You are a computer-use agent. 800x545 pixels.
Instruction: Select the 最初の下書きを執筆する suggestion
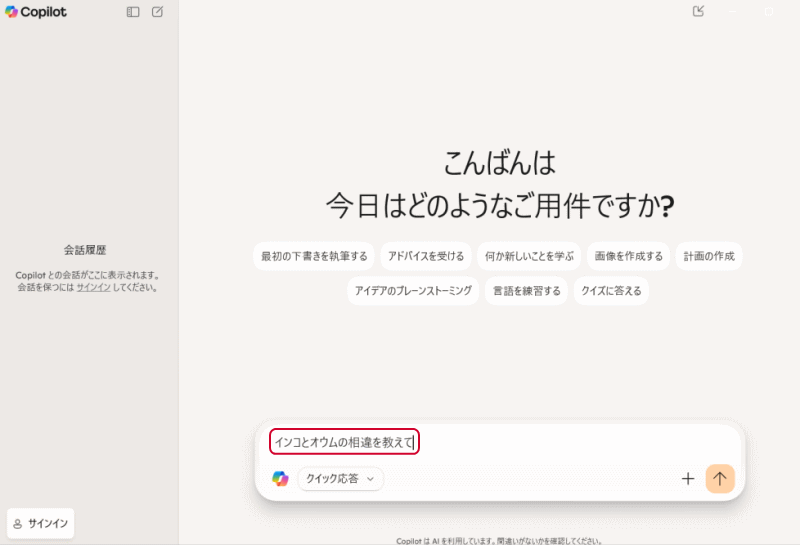click(x=314, y=256)
